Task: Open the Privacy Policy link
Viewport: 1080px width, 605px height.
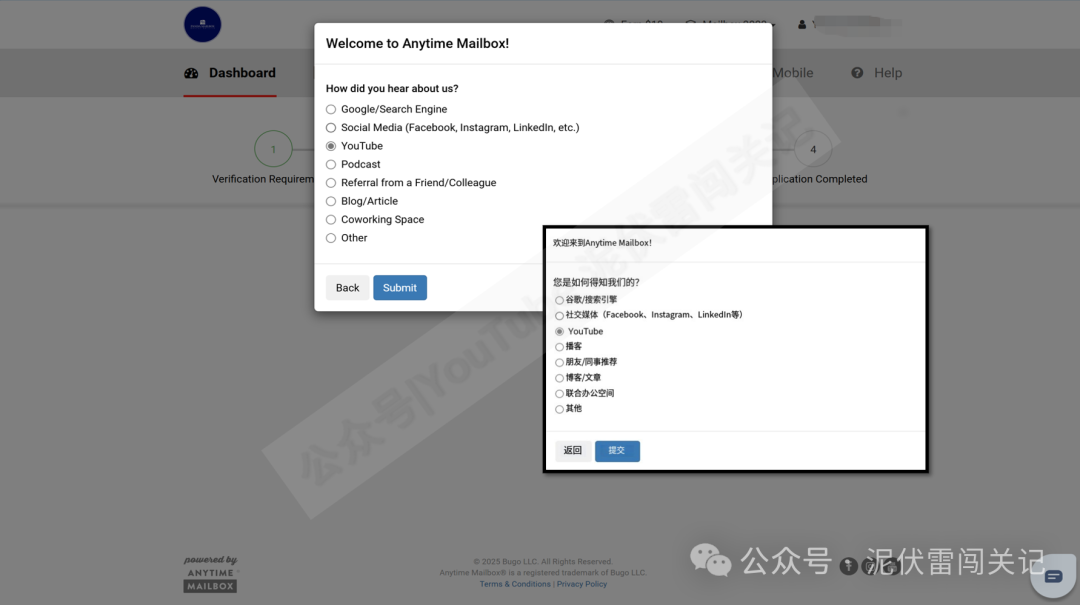Action: (582, 584)
